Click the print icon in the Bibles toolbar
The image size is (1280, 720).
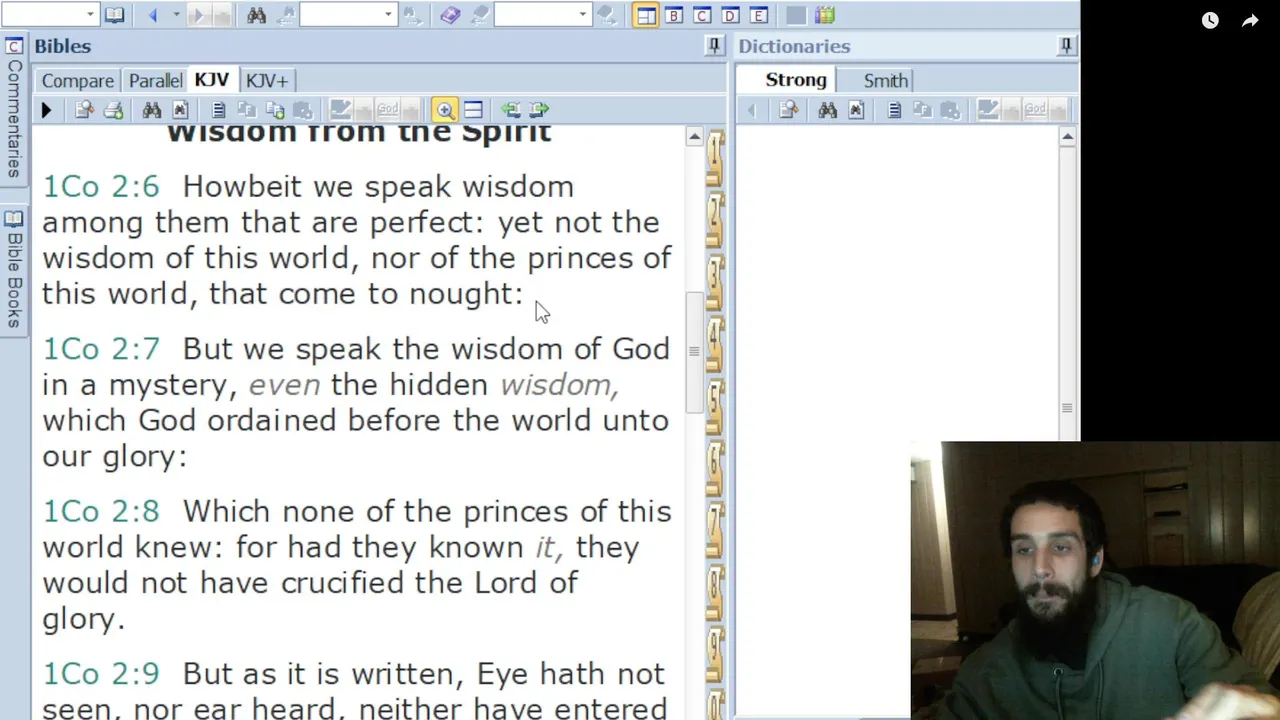click(x=113, y=110)
